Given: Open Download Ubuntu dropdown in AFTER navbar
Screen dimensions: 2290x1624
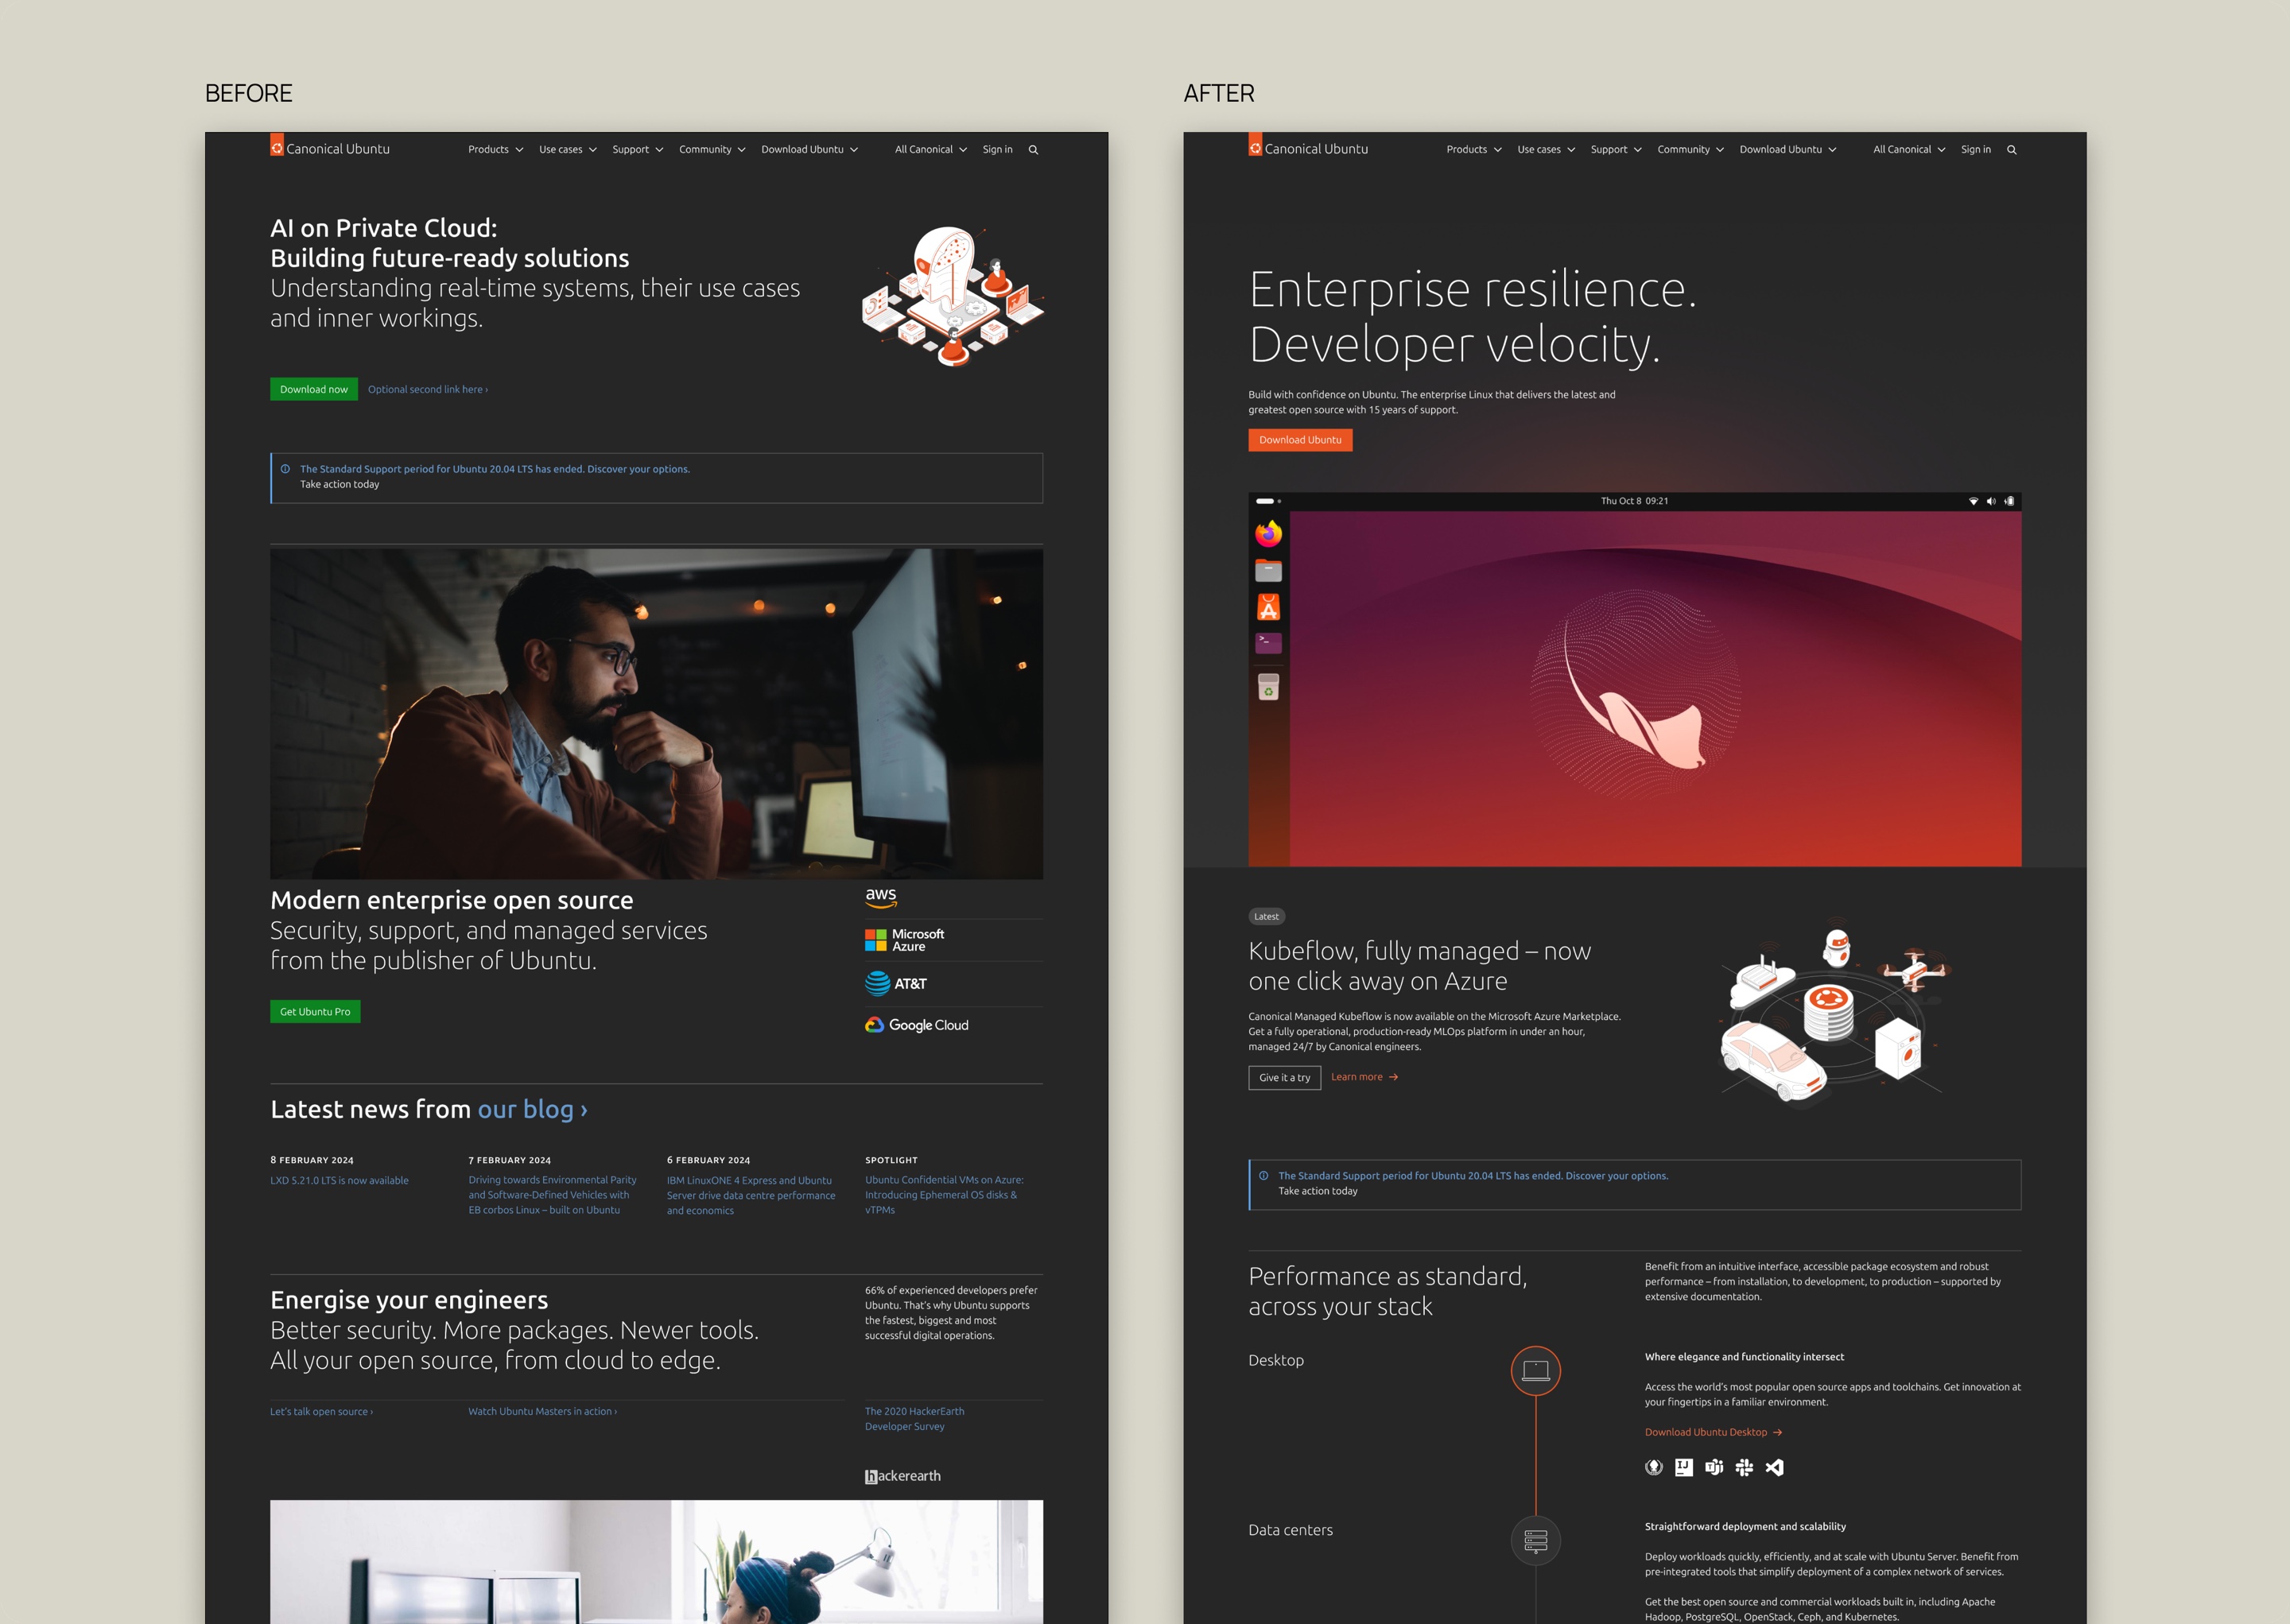Looking at the screenshot, I should pos(1788,150).
